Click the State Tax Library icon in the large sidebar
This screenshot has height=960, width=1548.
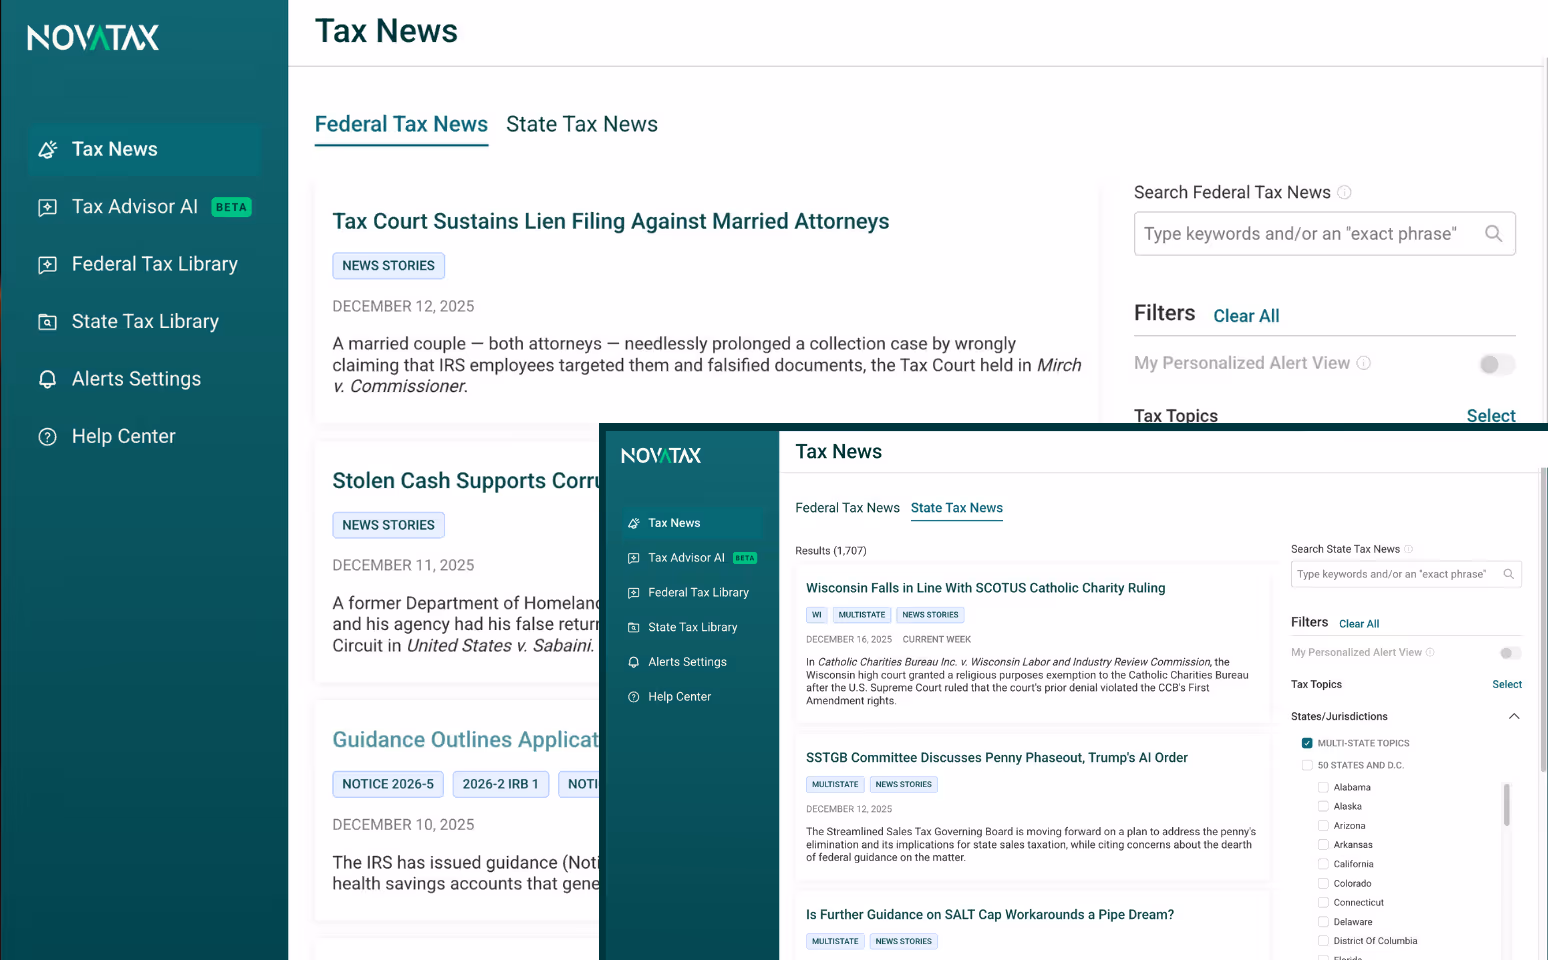pyautogui.click(x=47, y=322)
